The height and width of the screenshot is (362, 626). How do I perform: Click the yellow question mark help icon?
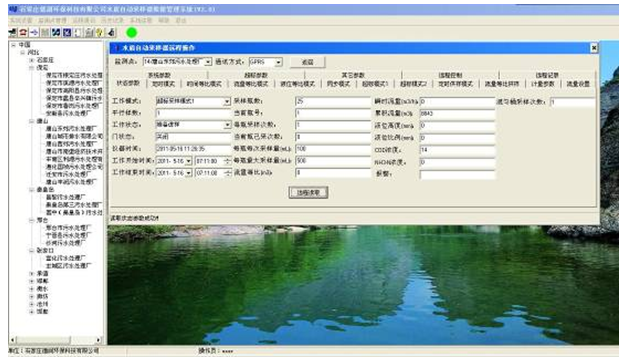click(x=99, y=33)
